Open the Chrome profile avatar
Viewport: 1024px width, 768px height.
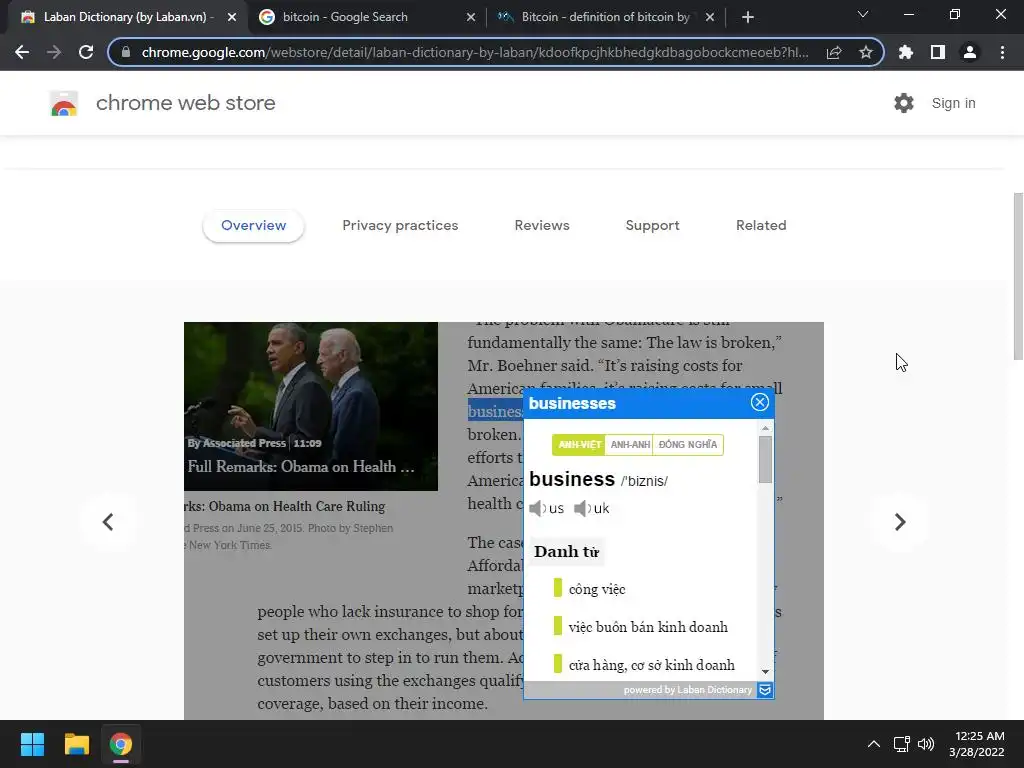click(x=970, y=52)
